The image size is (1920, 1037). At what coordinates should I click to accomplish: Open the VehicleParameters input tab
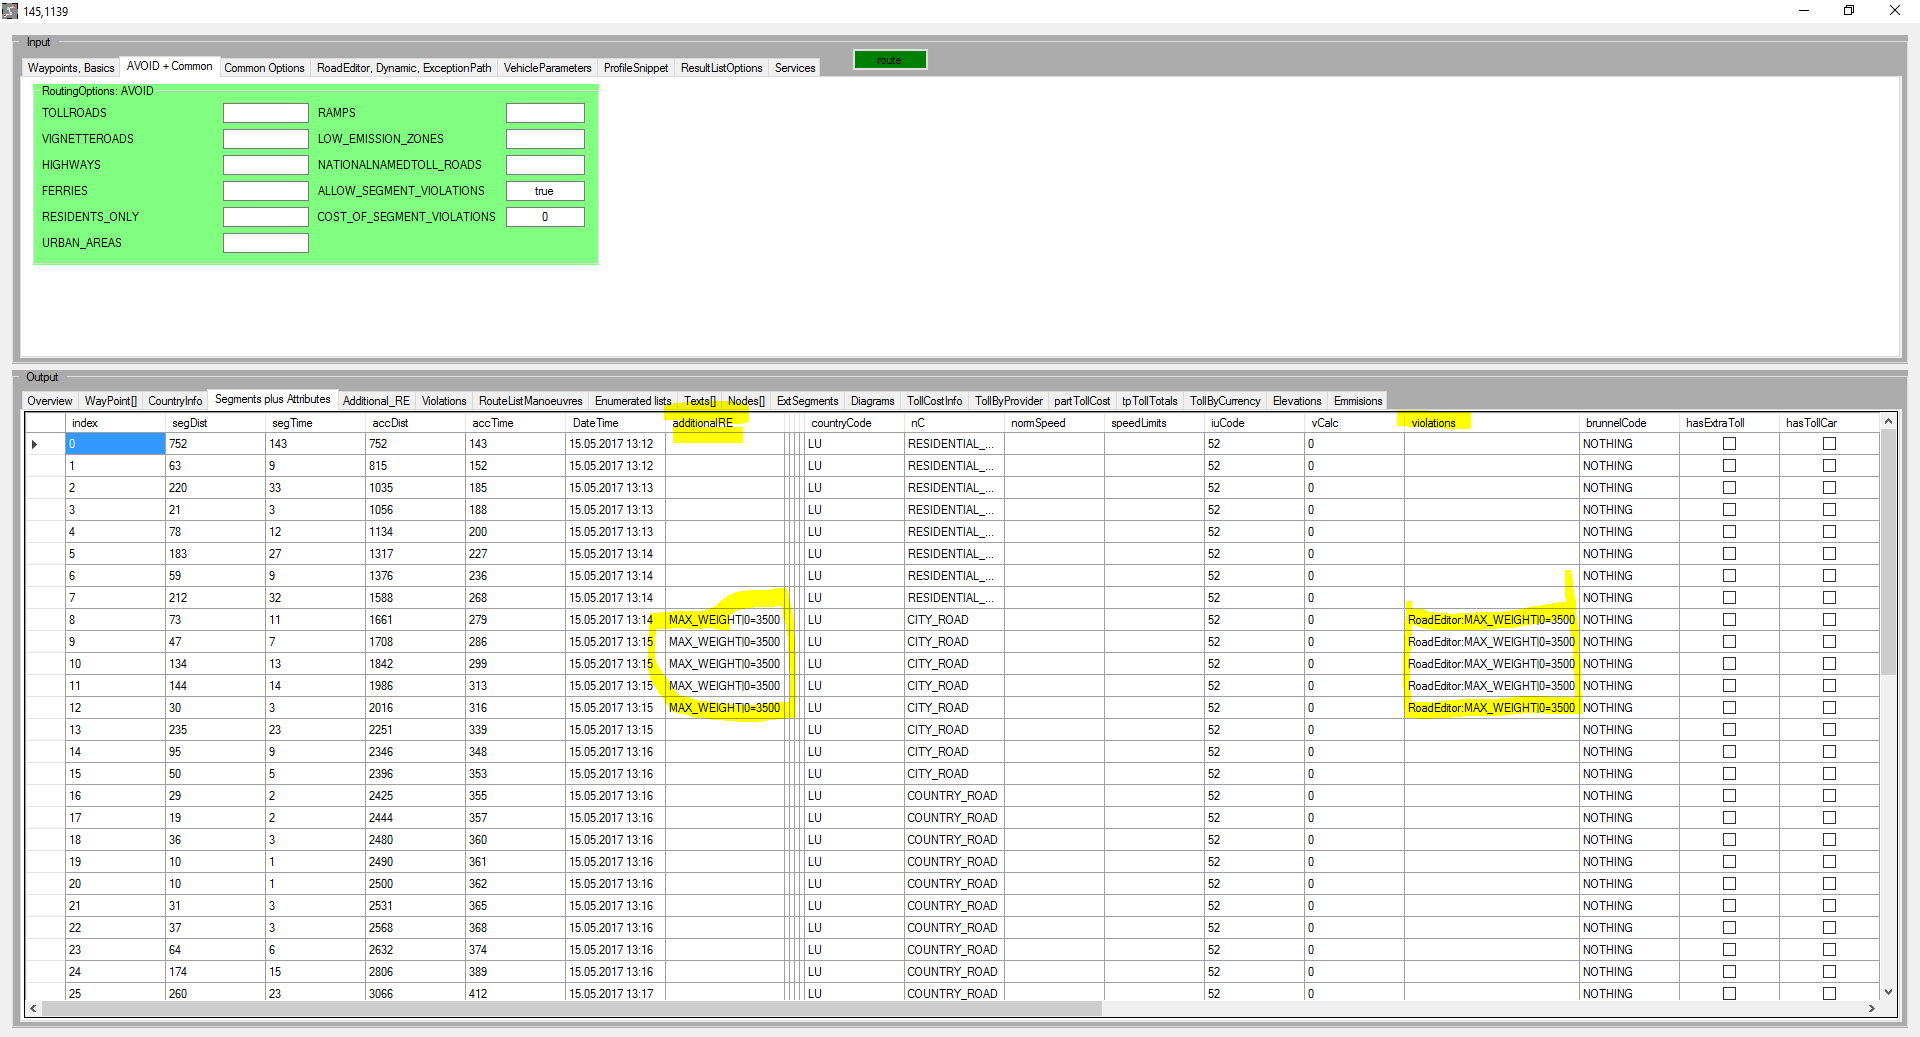tap(547, 68)
